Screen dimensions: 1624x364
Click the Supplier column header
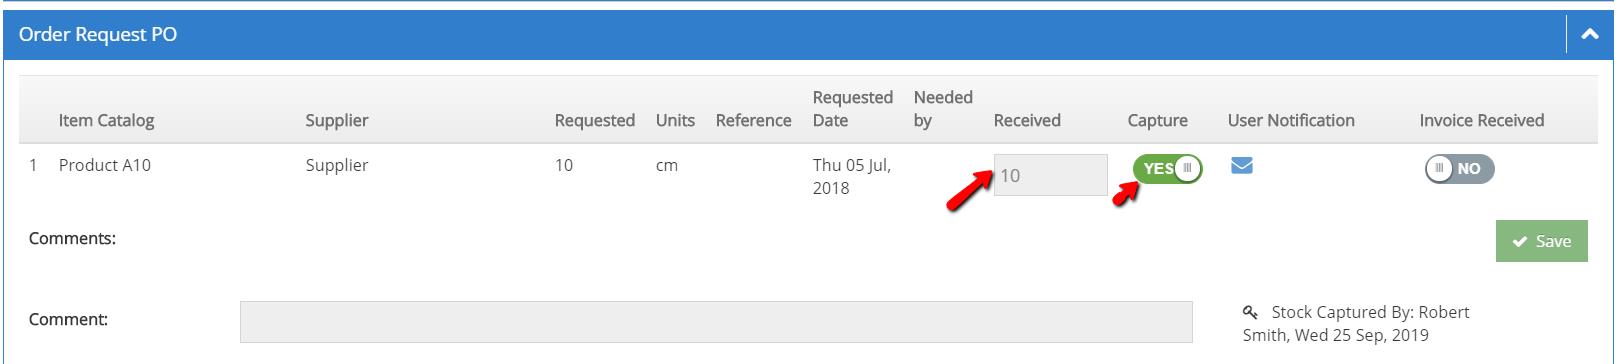point(337,120)
